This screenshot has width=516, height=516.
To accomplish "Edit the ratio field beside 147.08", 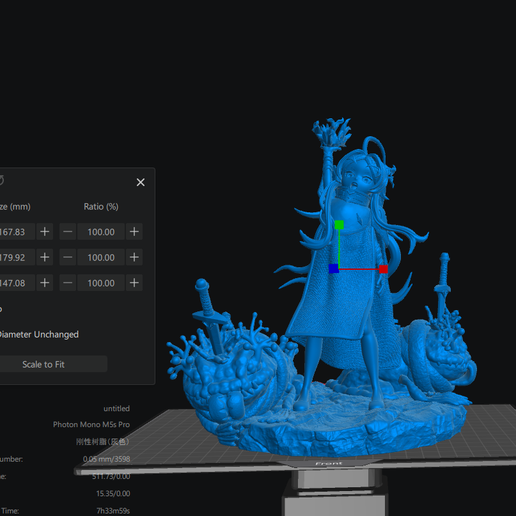I will coord(101,283).
